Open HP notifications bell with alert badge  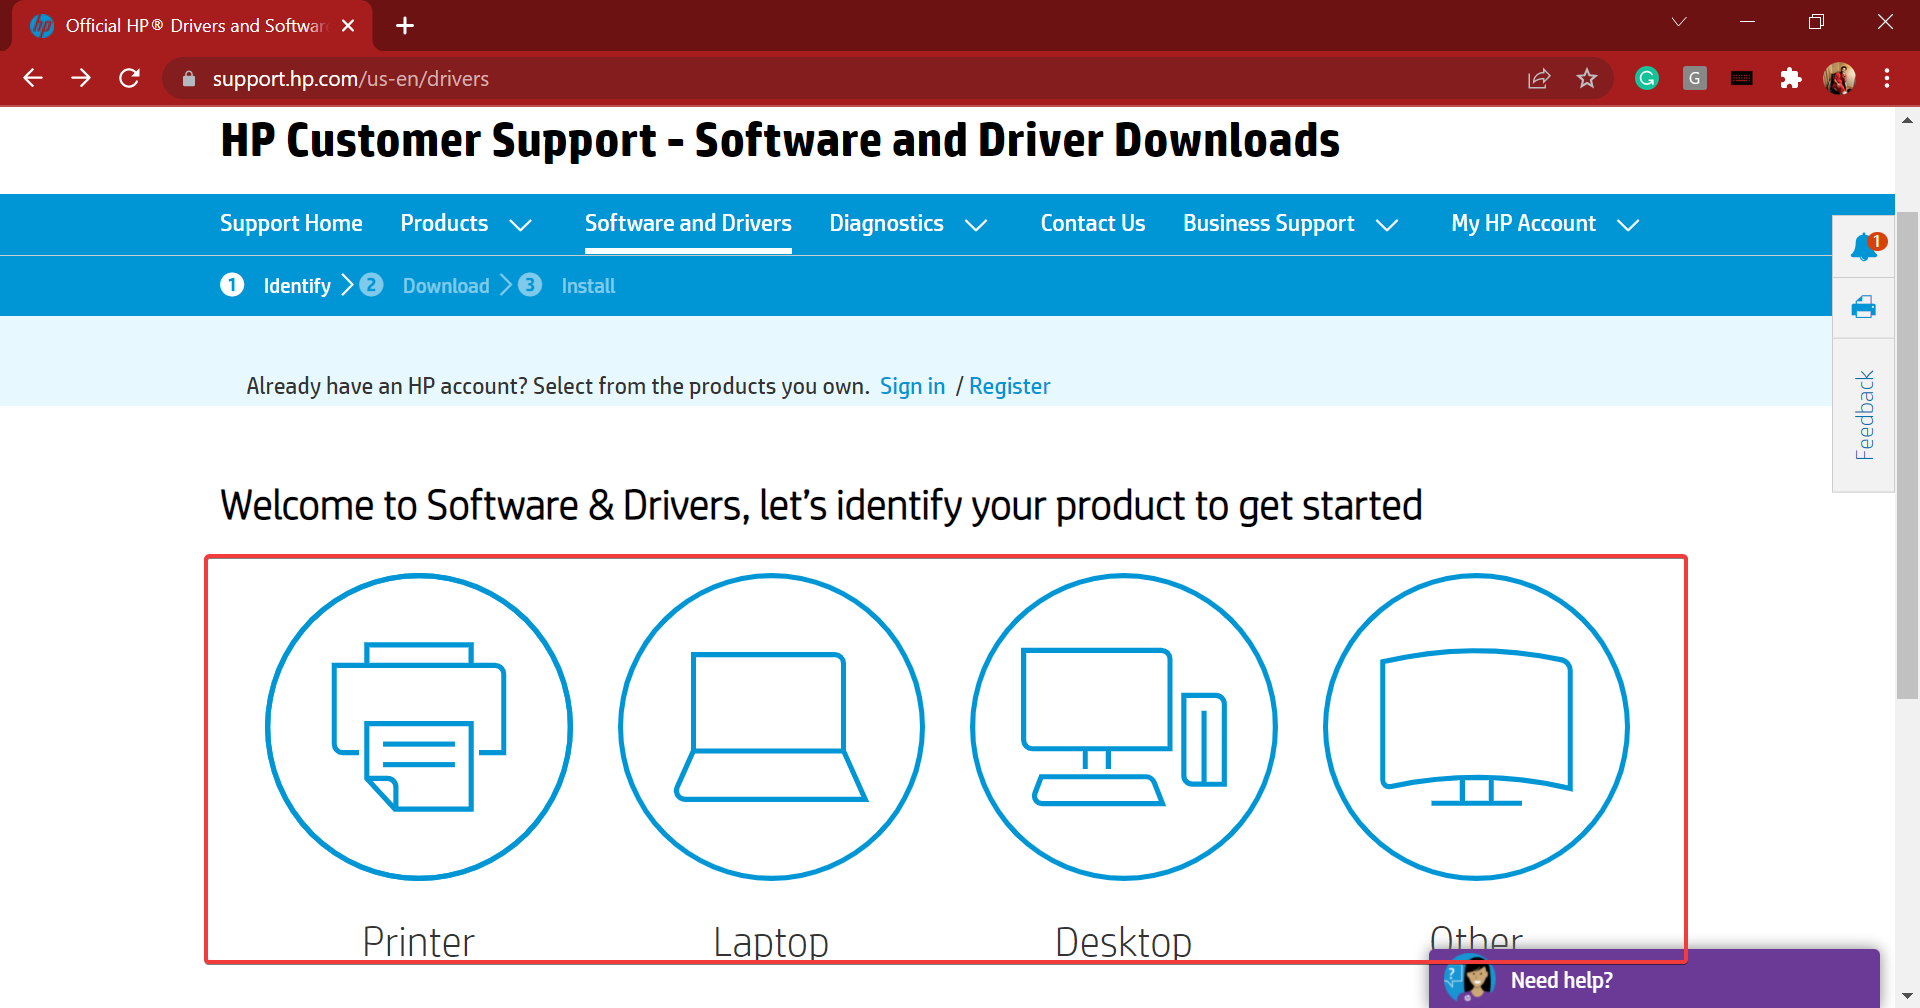[1864, 246]
